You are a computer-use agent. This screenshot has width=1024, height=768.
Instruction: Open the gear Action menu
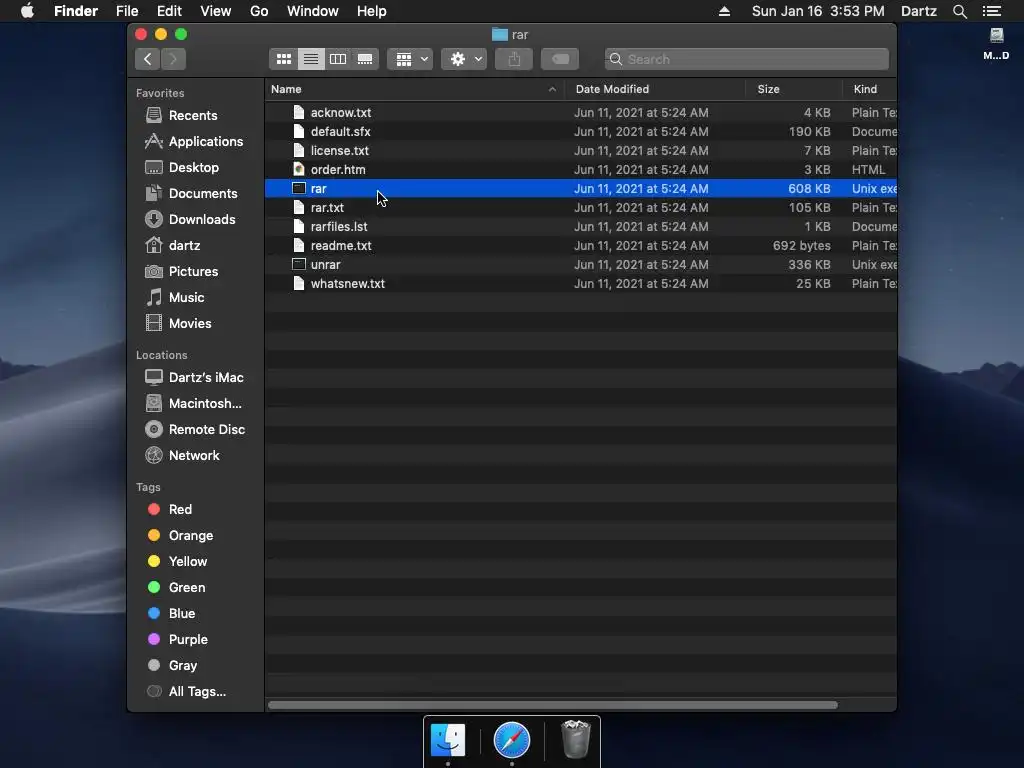pyautogui.click(x=464, y=59)
